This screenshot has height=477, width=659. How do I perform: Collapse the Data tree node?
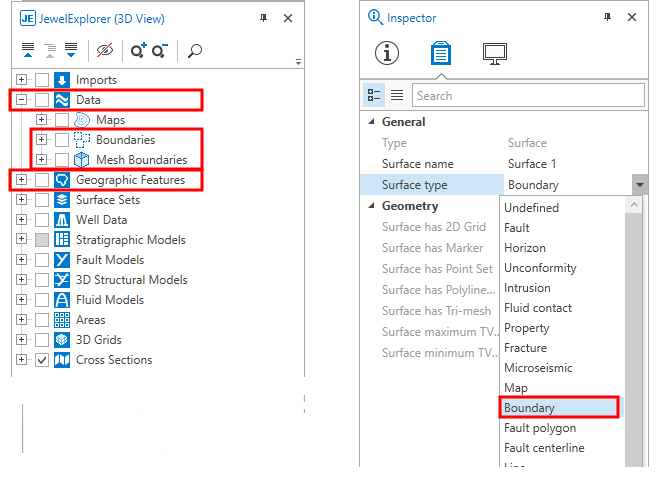[22, 100]
